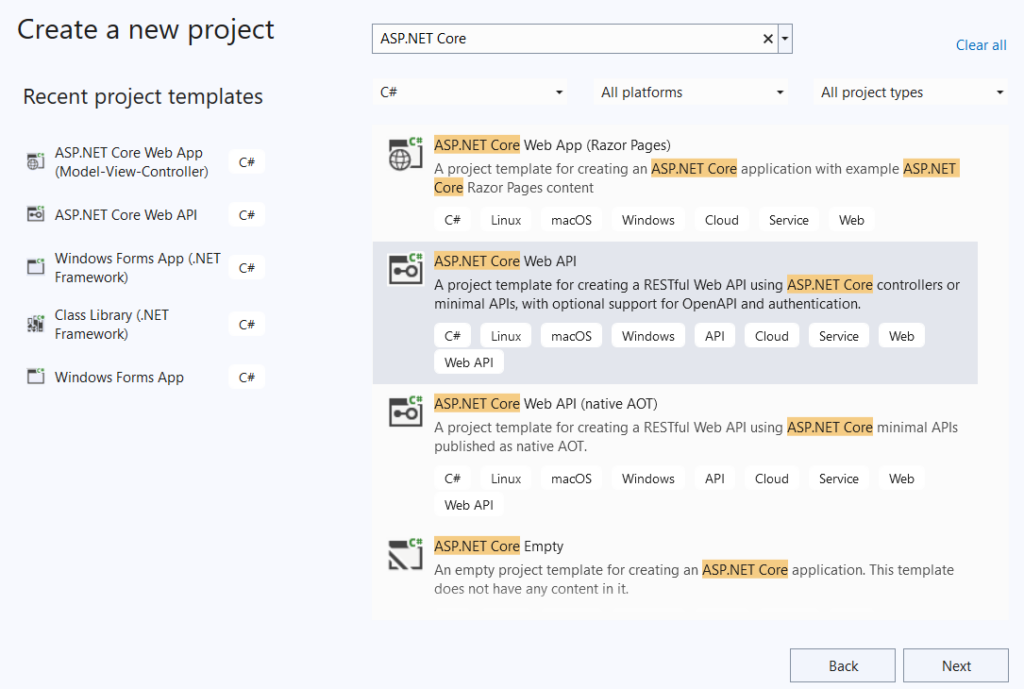
Task: Open the All platforms filter dropdown
Action: 690,92
